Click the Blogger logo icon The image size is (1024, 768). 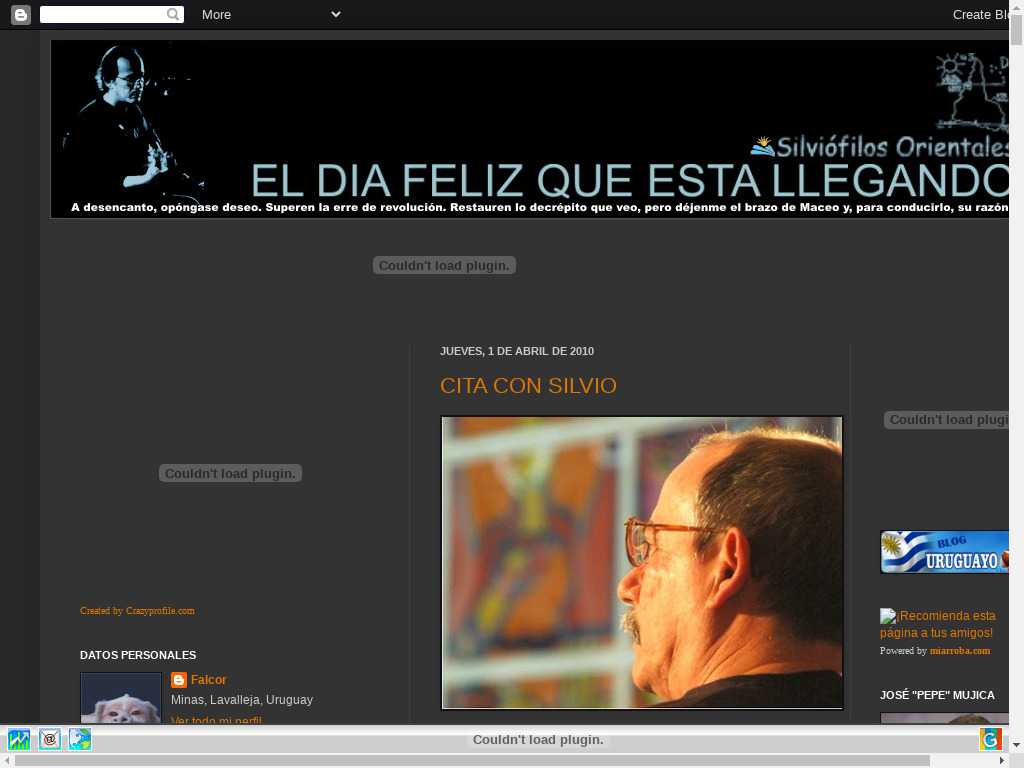click(x=20, y=14)
